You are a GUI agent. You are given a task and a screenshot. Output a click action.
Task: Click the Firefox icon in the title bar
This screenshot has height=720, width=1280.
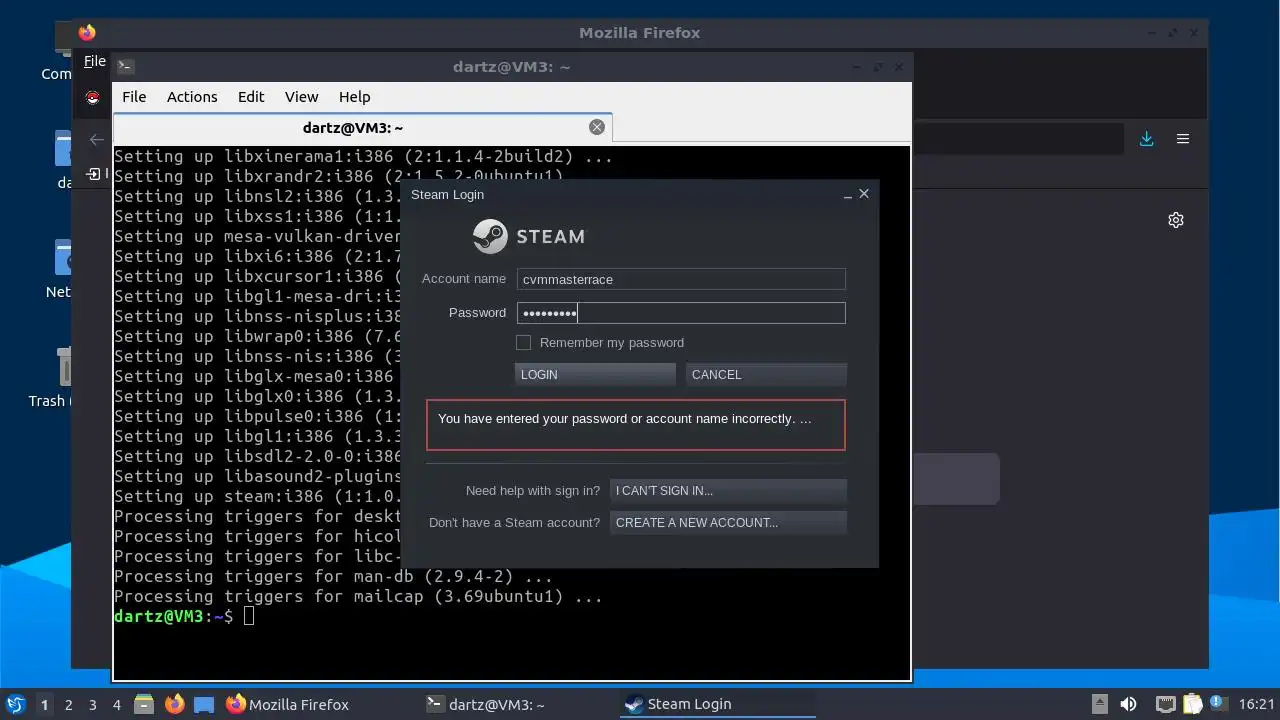(87, 32)
